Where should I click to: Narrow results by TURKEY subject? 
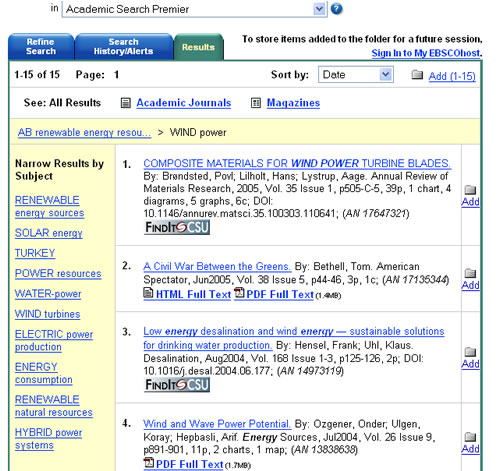click(35, 253)
